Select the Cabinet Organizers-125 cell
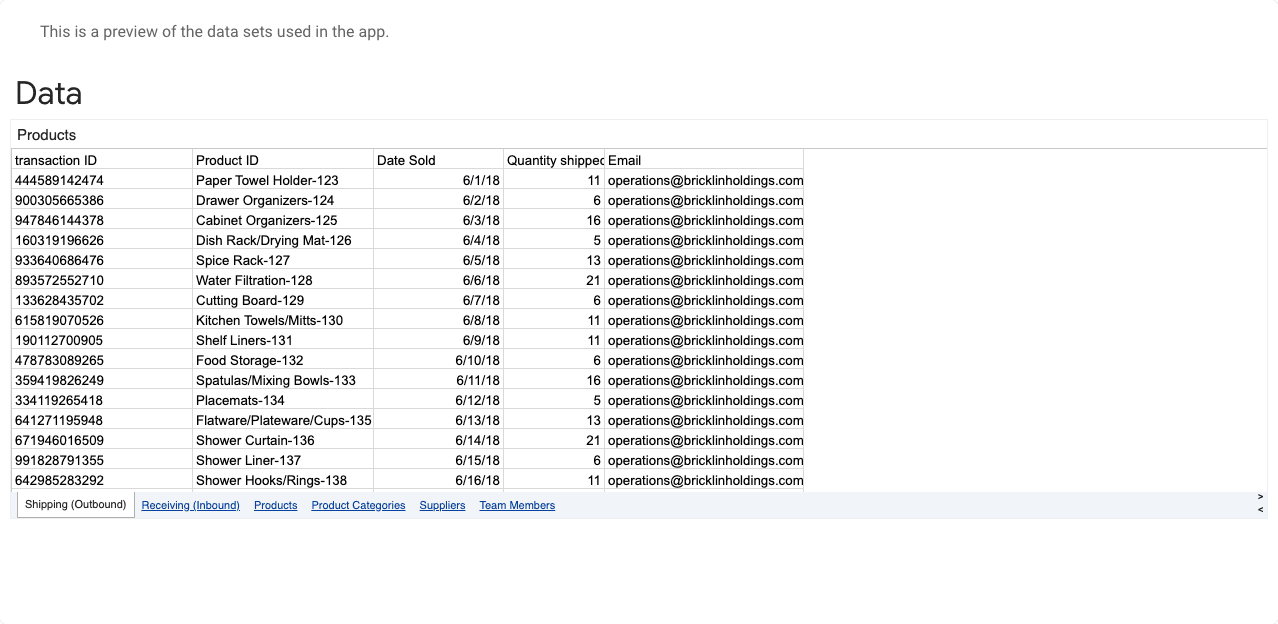 pyautogui.click(x=283, y=220)
